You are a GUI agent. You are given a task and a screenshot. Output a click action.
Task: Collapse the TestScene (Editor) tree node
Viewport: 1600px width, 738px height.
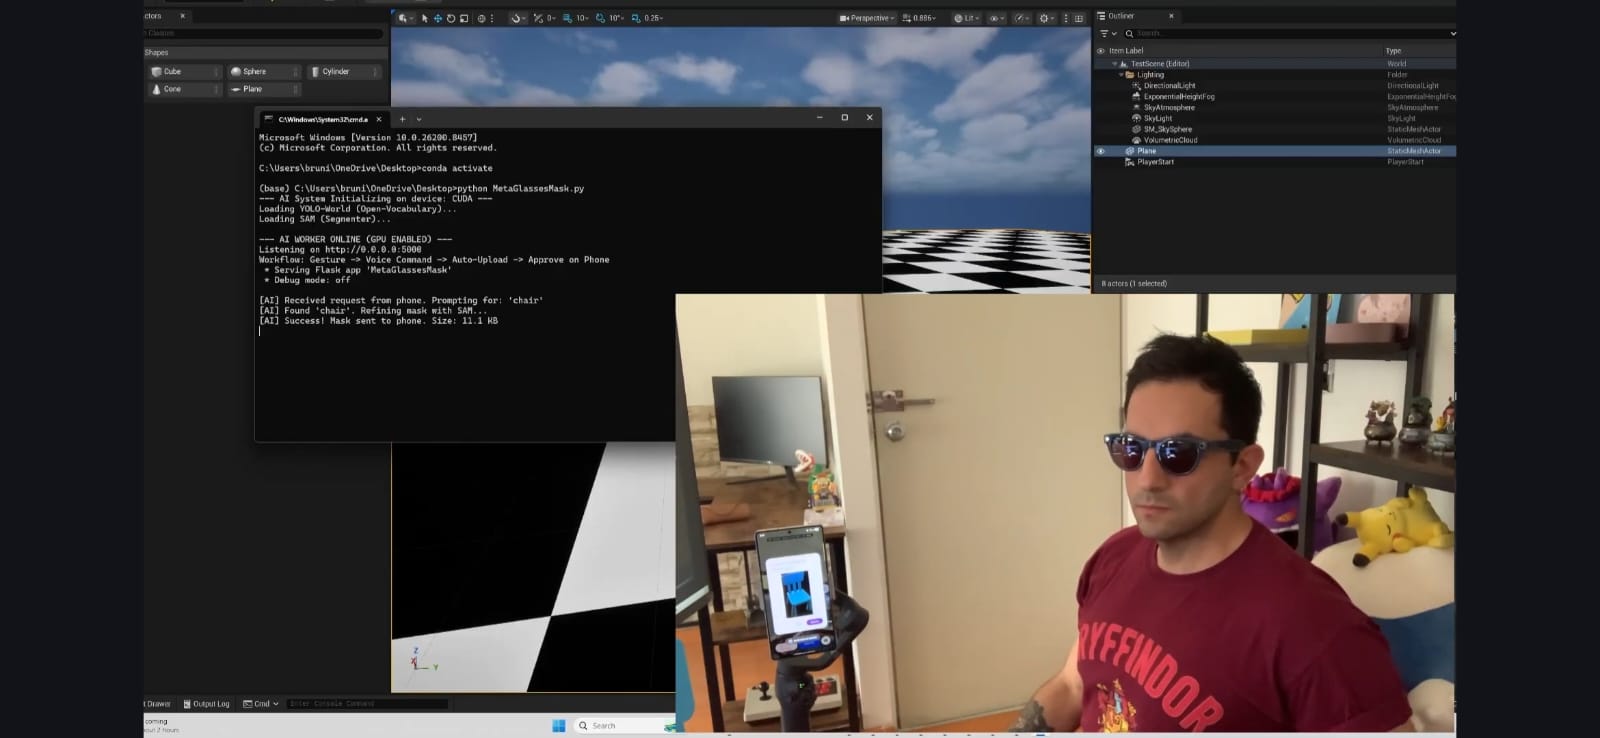tap(1115, 64)
